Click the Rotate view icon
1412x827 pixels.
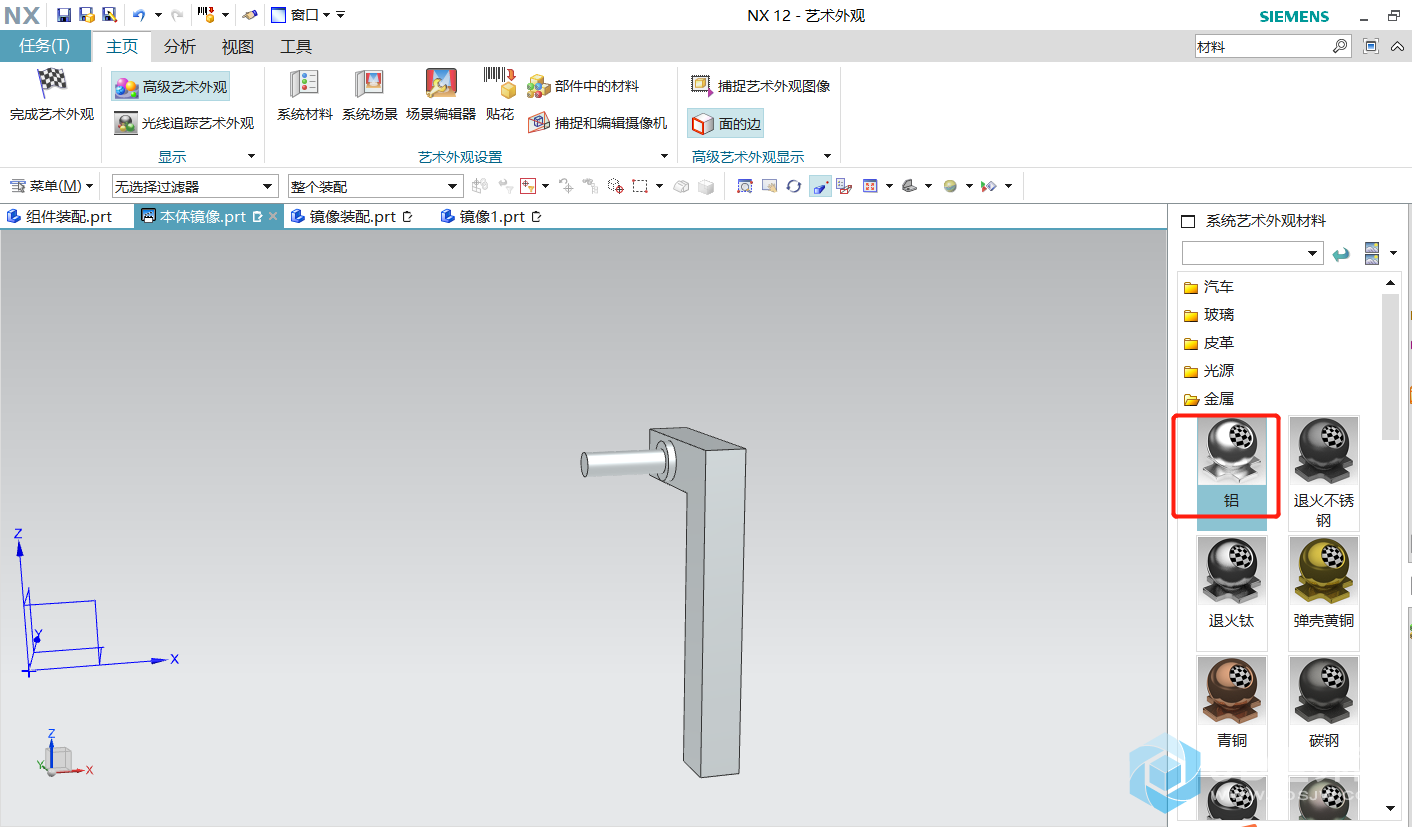tap(793, 186)
